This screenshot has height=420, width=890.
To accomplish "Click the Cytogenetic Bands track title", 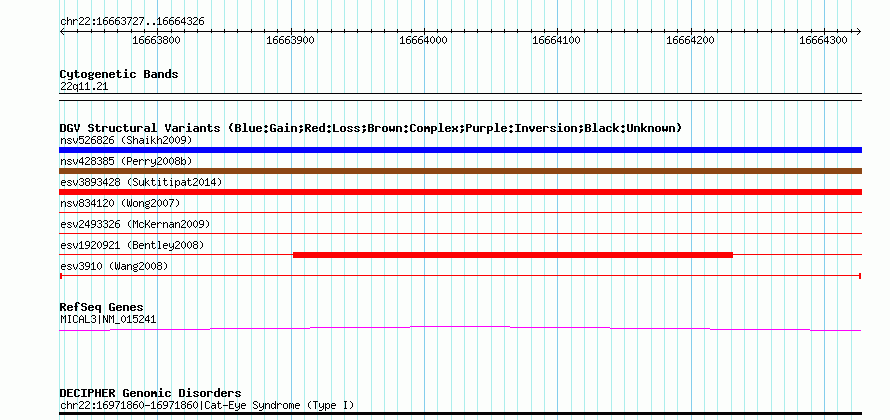I will pos(119,74).
